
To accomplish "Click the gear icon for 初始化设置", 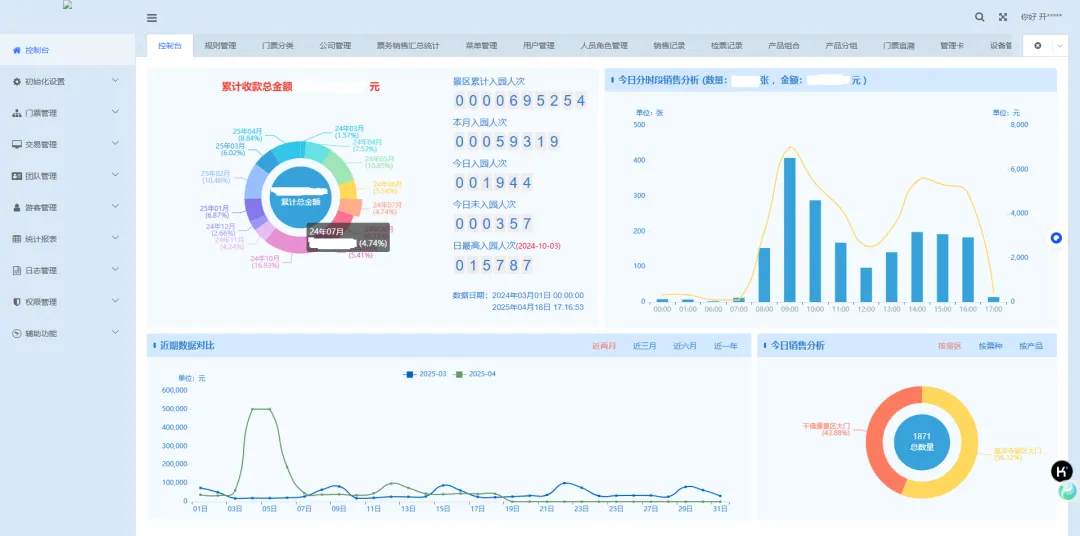I will [x=16, y=81].
